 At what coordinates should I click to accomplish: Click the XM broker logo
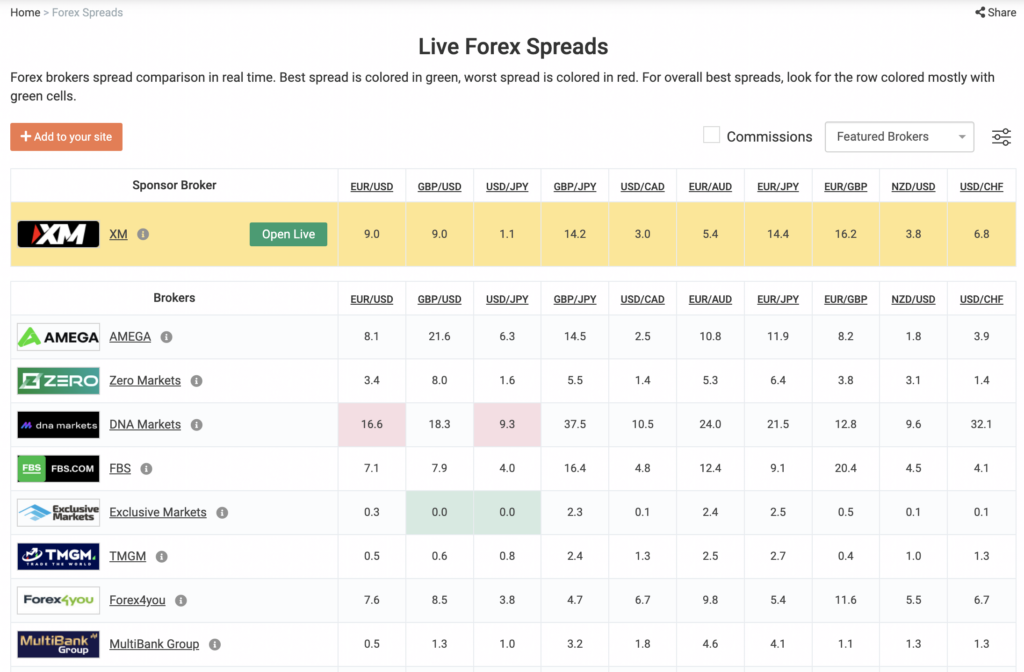pos(58,234)
